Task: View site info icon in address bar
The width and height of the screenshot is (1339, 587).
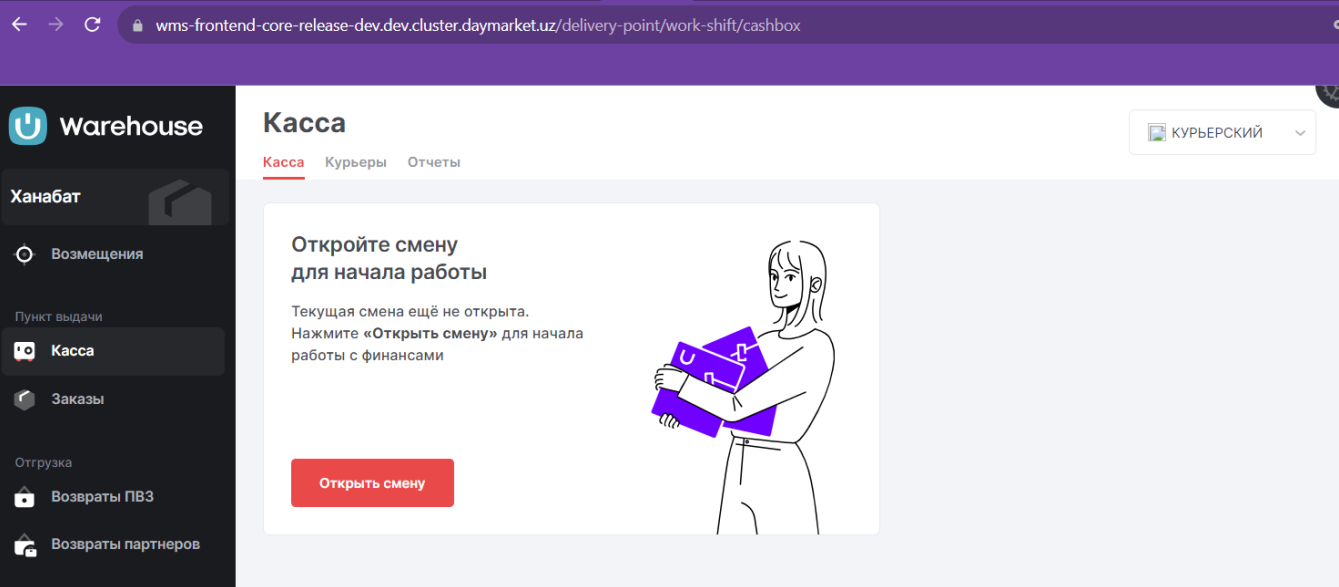Action: tap(137, 25)
